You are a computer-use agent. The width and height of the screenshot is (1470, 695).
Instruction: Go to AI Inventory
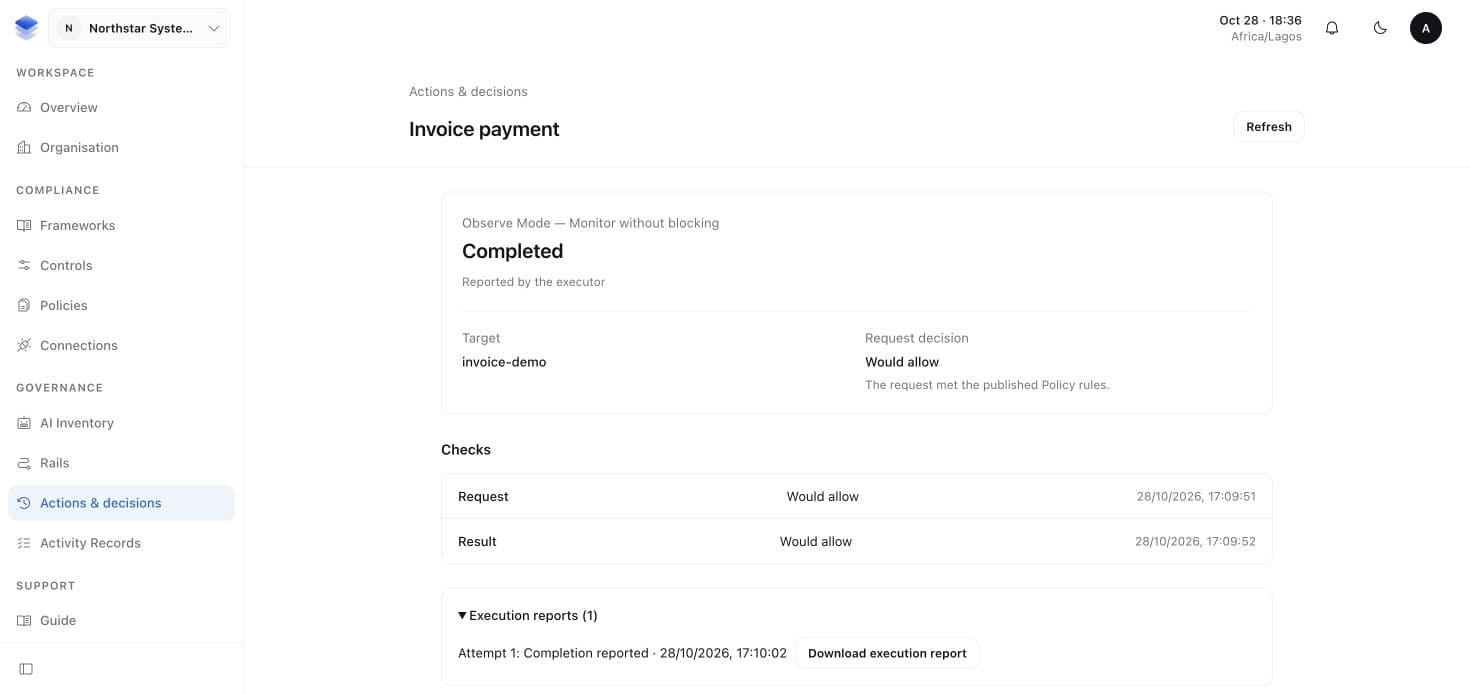click(x=121, y=423)
